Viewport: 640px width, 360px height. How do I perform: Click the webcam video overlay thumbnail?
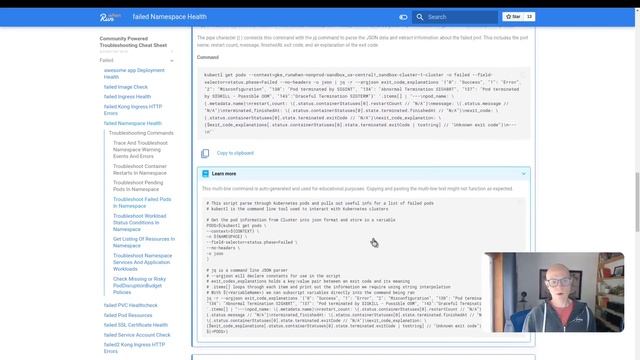[554, 292]
